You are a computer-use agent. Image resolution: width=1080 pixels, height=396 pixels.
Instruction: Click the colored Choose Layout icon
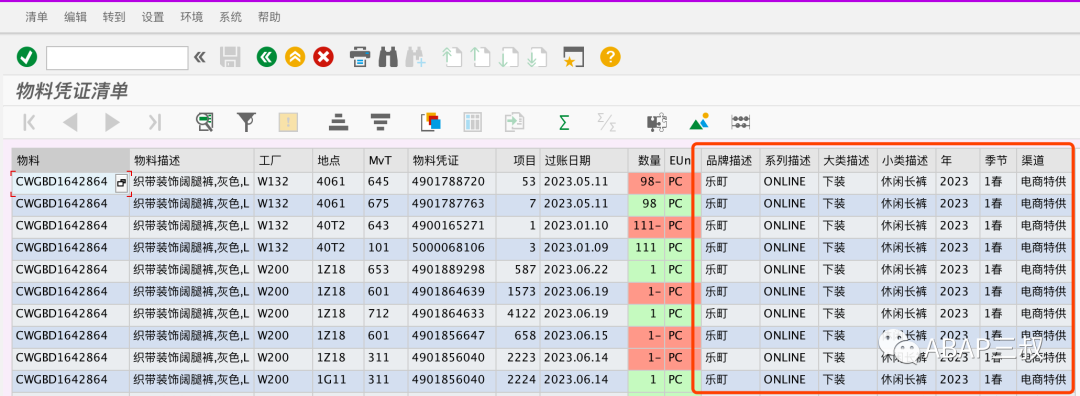click(430, 123)
